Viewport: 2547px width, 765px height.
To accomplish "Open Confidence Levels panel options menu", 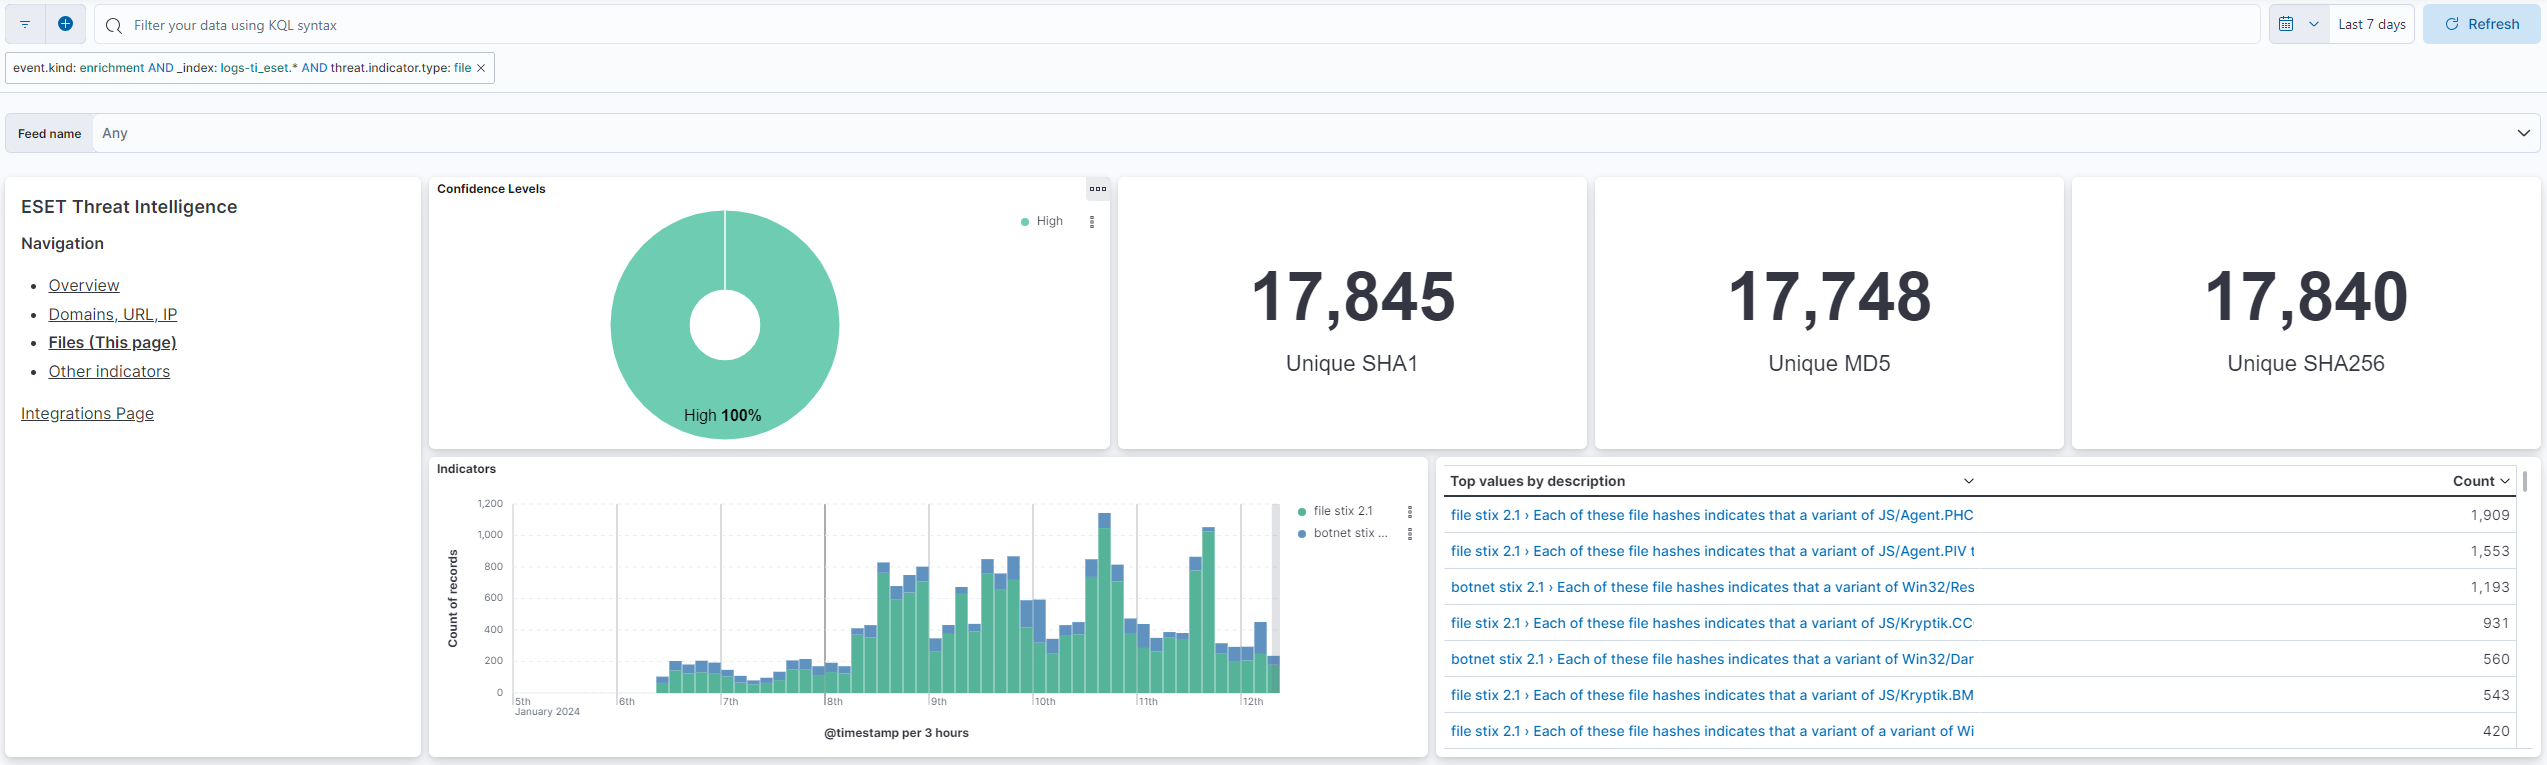I will tap(1097, 189).
